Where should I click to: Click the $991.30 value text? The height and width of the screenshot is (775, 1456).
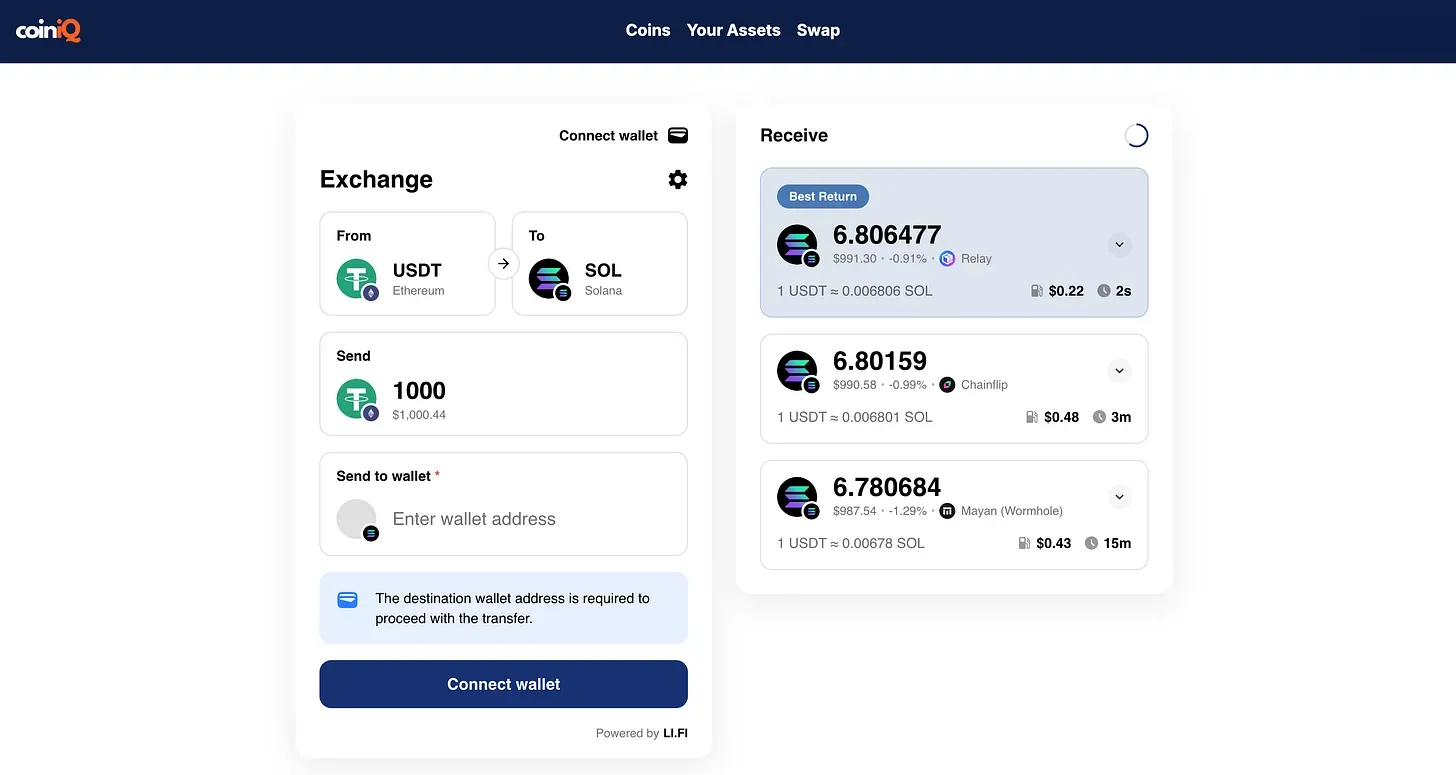coord(855,259)
